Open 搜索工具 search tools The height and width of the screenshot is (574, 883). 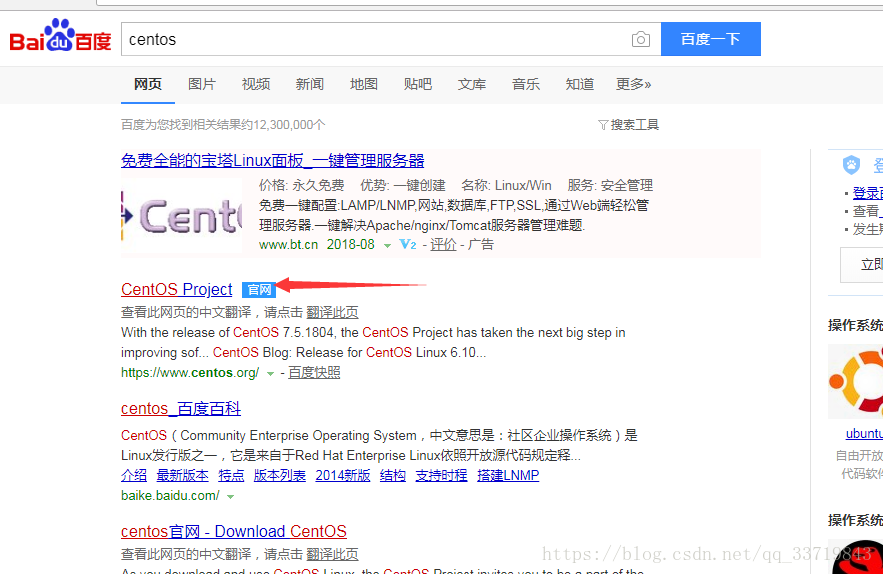coord(635,124)
